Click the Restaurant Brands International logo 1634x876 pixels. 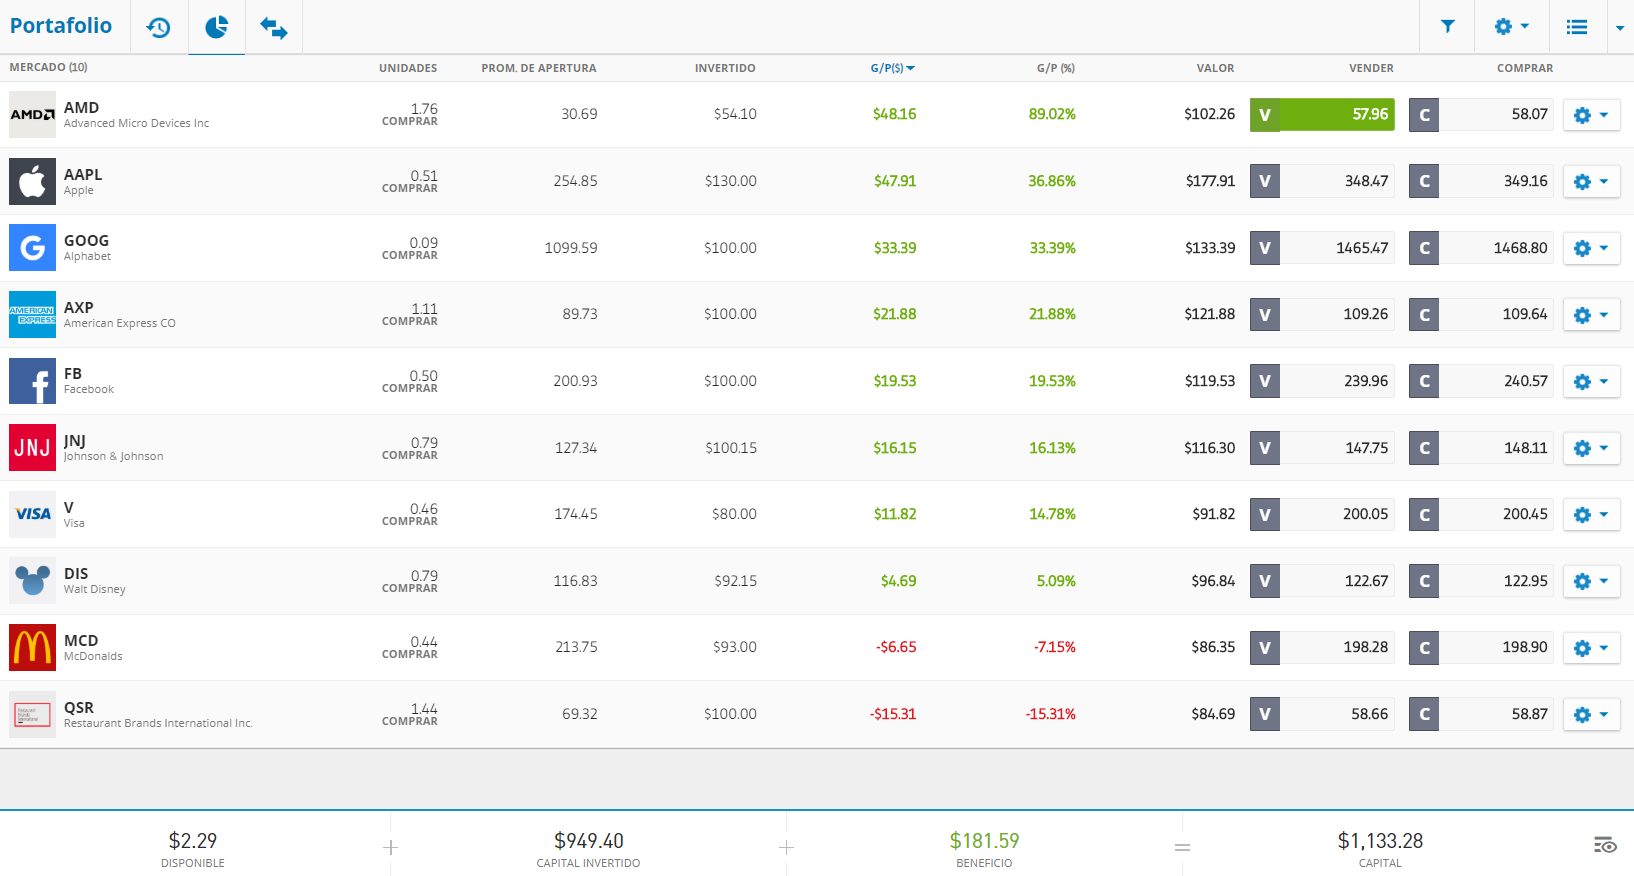tap(32, 714)
